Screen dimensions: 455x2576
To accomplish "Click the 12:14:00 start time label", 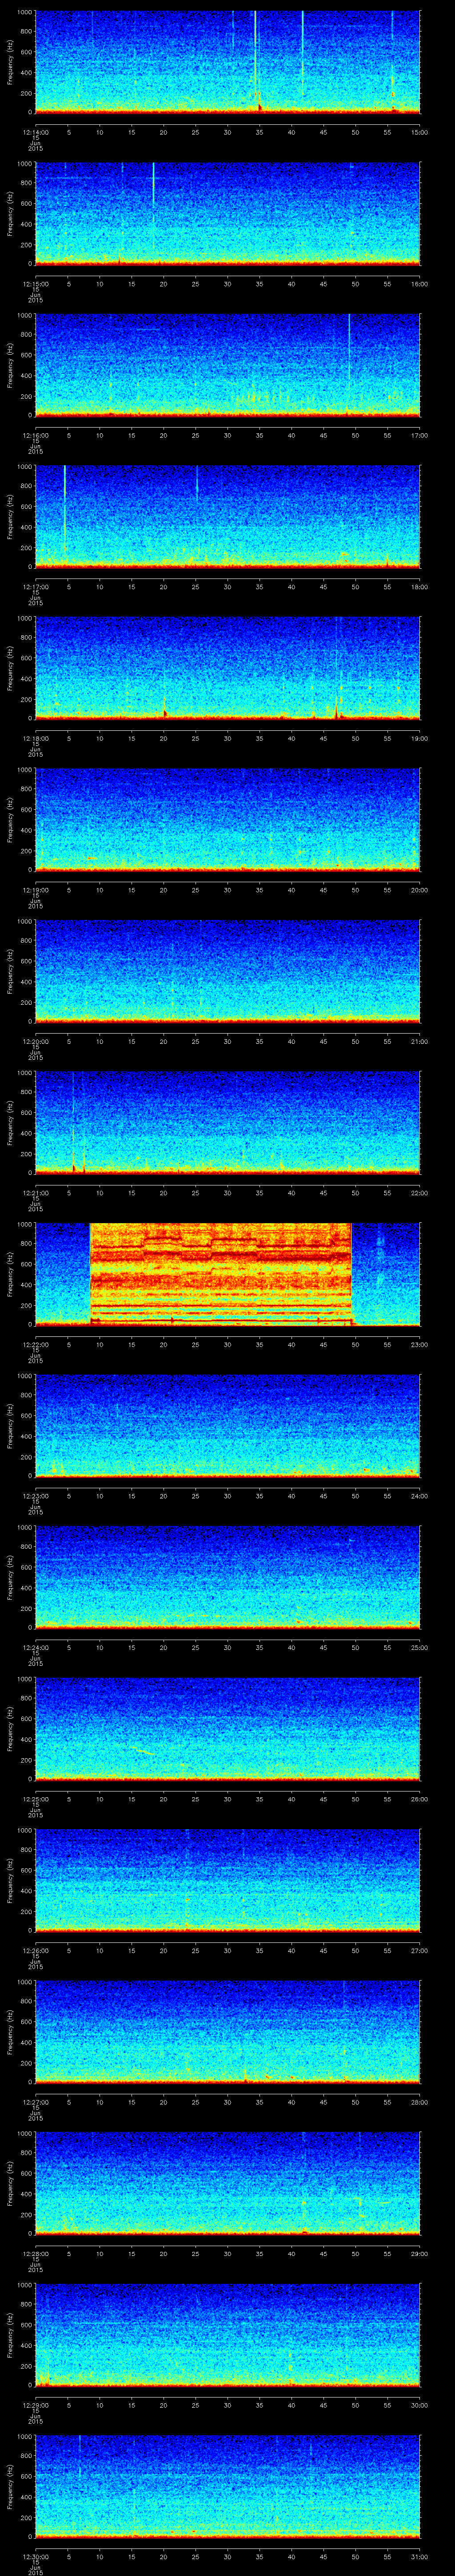I will [x=35, y=132].
